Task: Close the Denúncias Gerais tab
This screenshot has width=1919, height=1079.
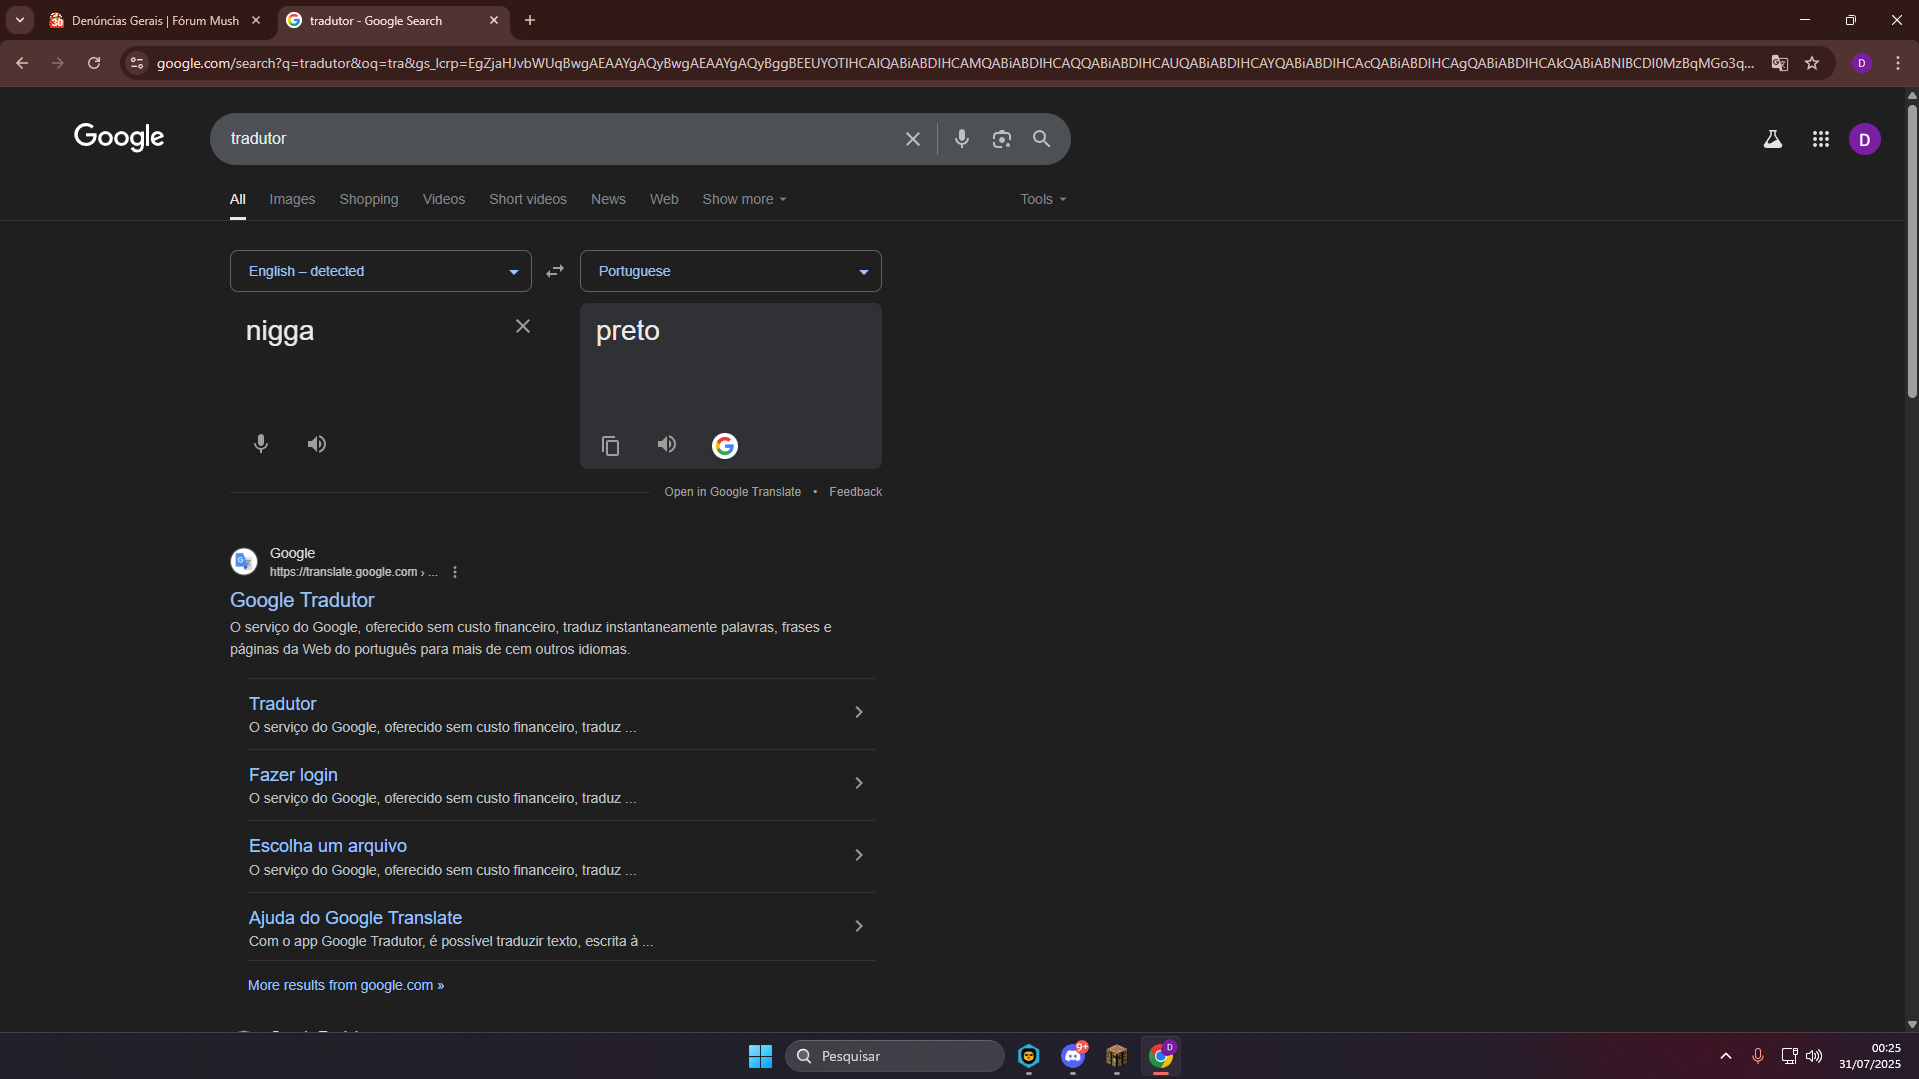Action: 256,20
